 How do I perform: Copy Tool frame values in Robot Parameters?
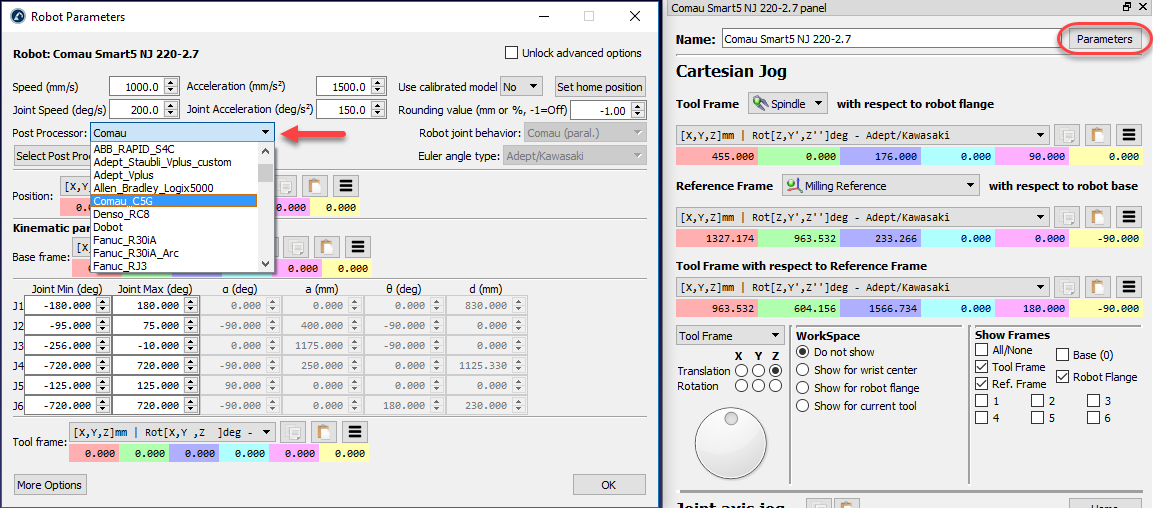pos(294,432)
